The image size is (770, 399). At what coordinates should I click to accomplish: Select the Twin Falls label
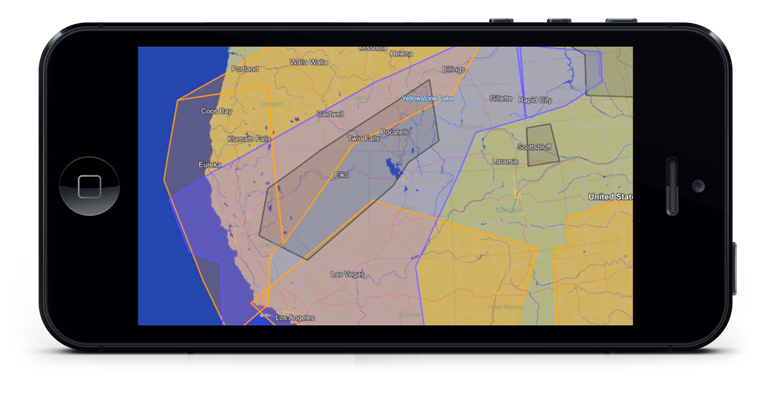[364, 138]
